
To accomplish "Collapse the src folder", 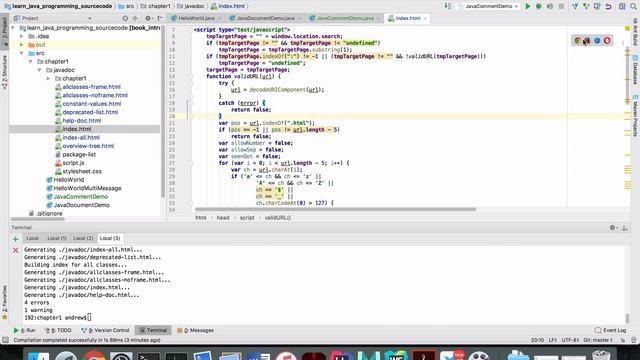I will pos(22,53).
